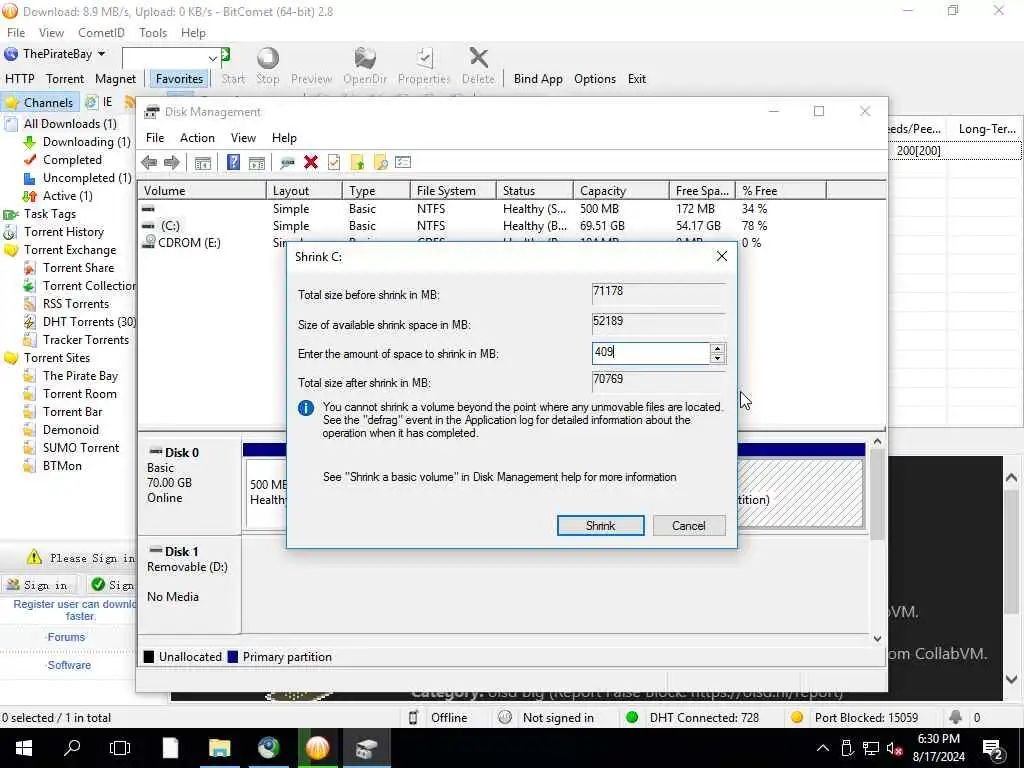Select Completed in BitComet sidebar
This screenshot has width=1024, height=768.
[63, 160]
